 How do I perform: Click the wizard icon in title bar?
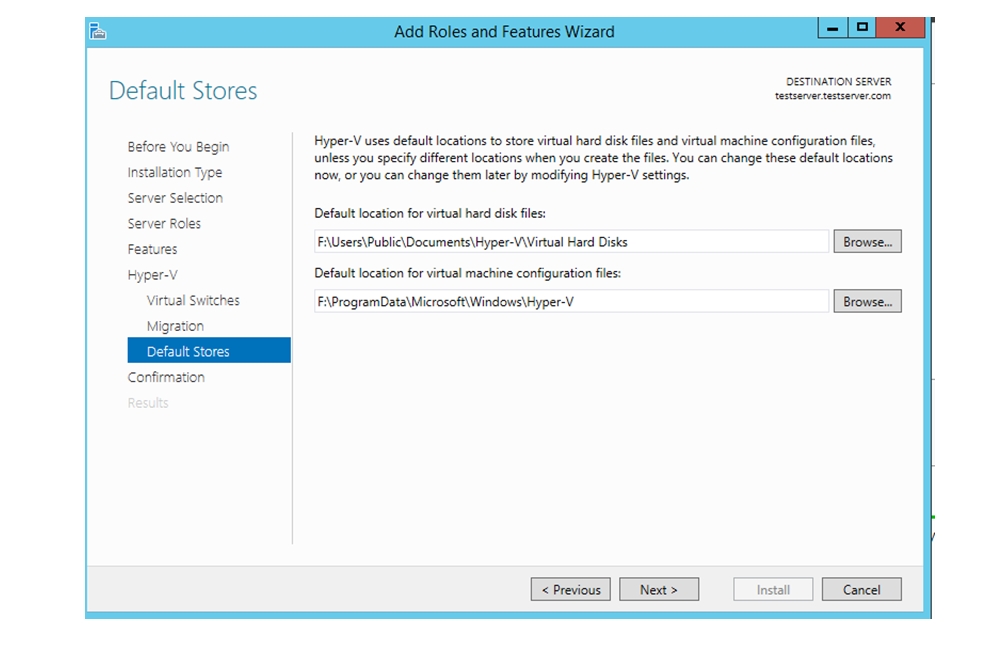click(97, 32)
